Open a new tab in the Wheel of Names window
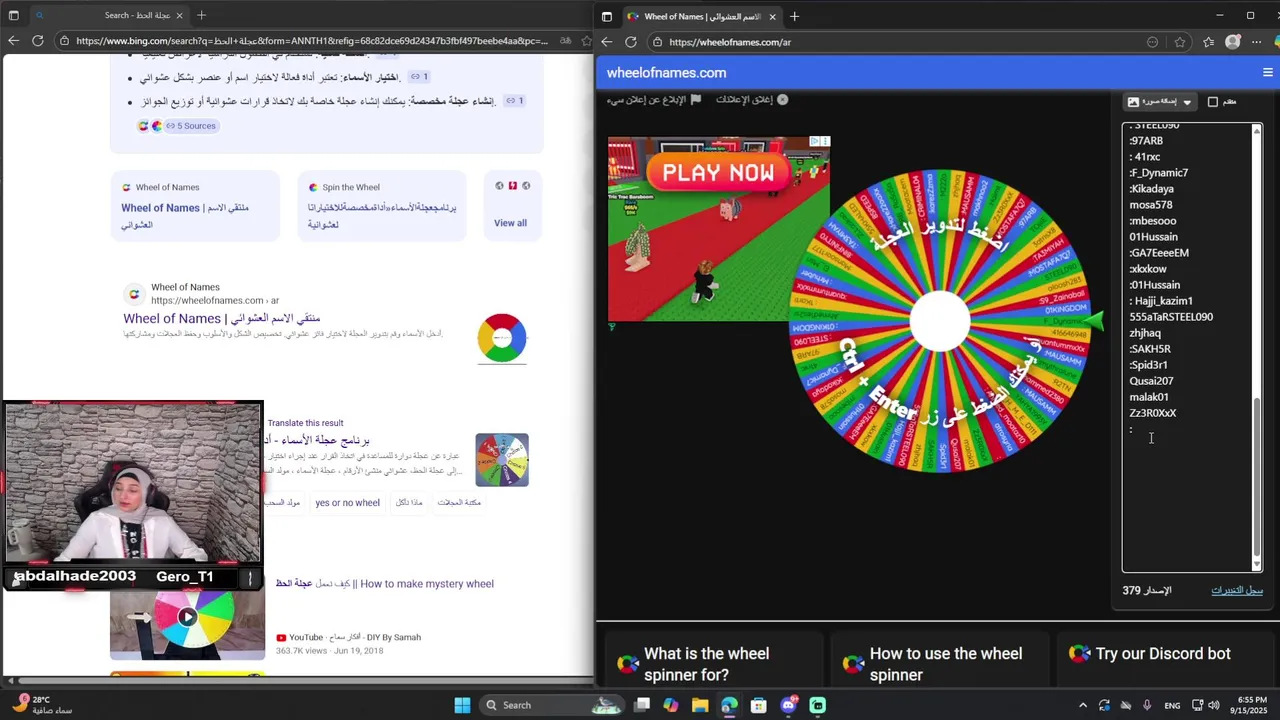 794,16
